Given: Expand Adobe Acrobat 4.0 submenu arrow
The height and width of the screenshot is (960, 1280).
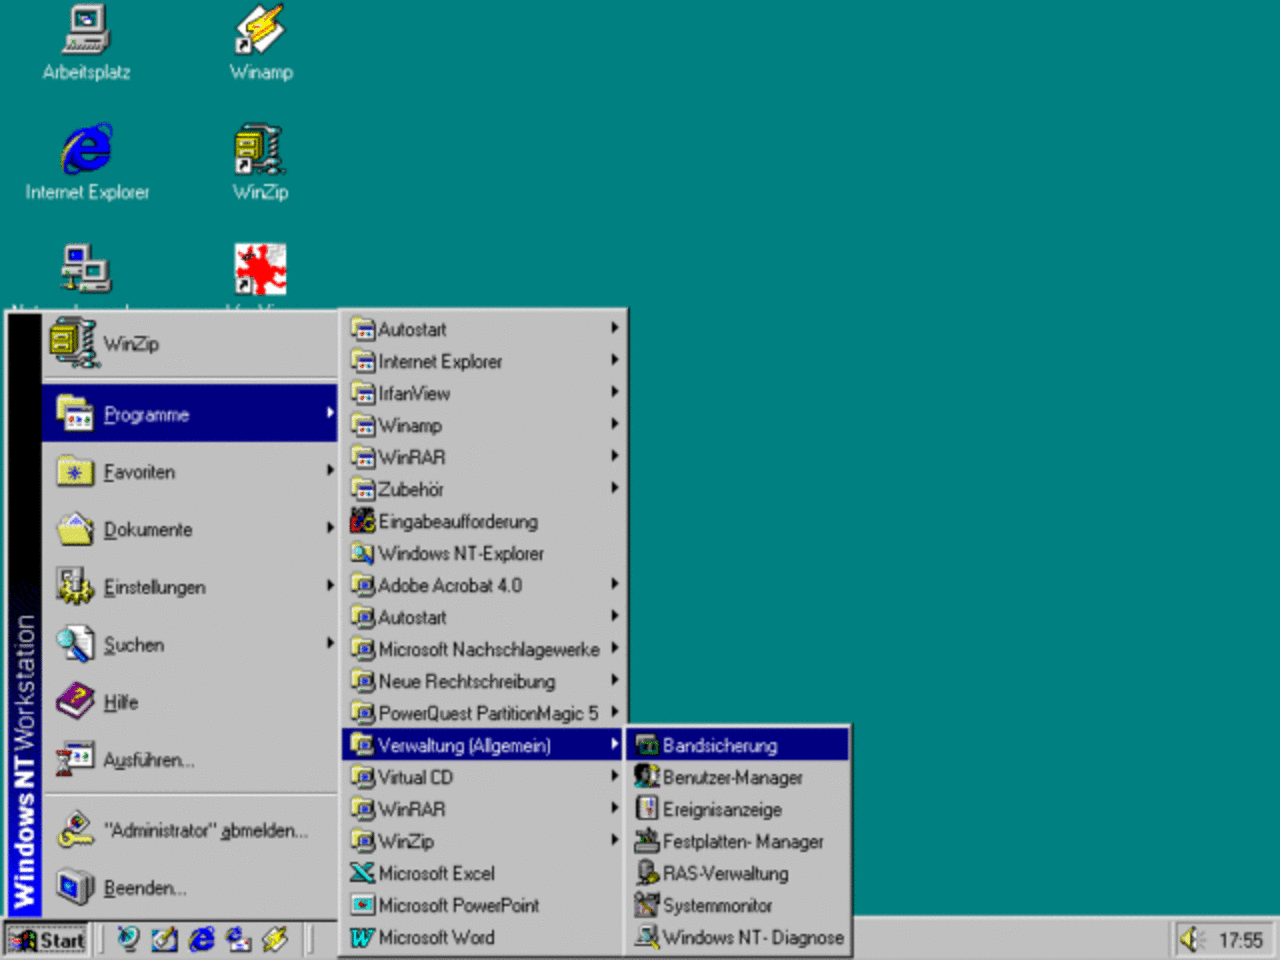Looking at the screenshot, I should [615, 584].
